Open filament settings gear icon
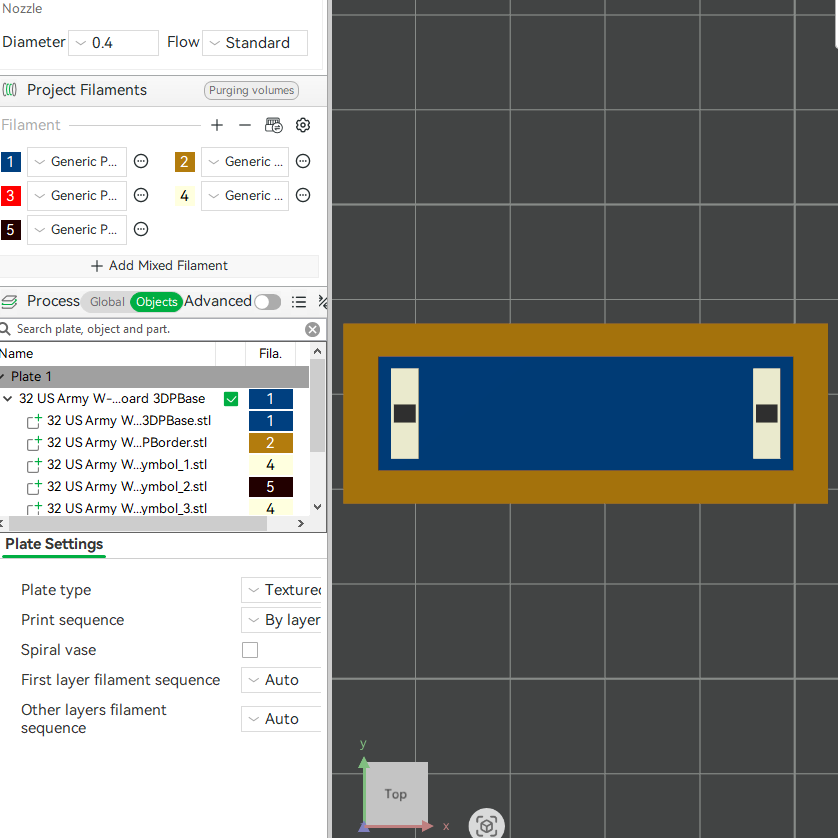The width and height of the screenshot is (838, 838). (303, 125)
